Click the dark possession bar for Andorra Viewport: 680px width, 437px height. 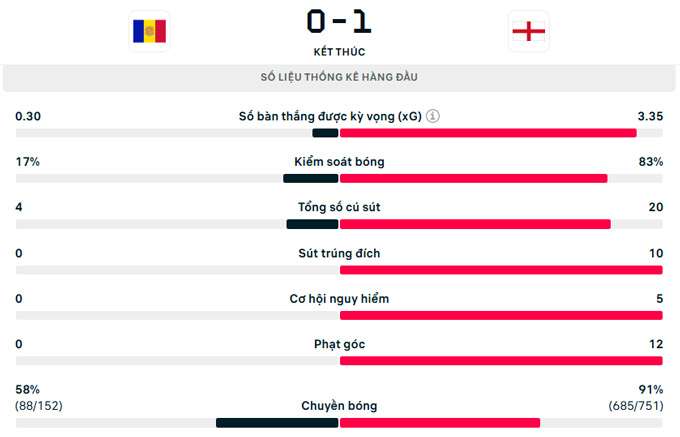pos(311,179)
